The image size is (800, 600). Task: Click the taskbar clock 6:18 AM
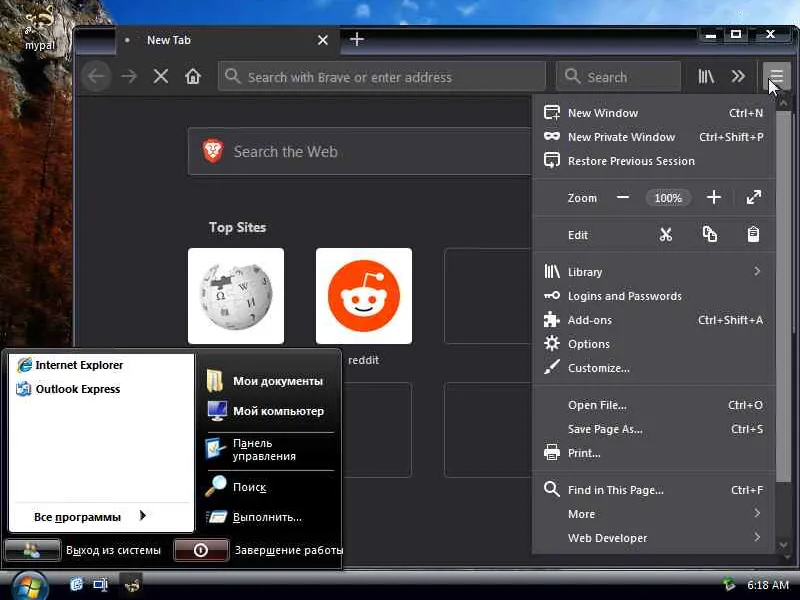(x=768, y=585)
